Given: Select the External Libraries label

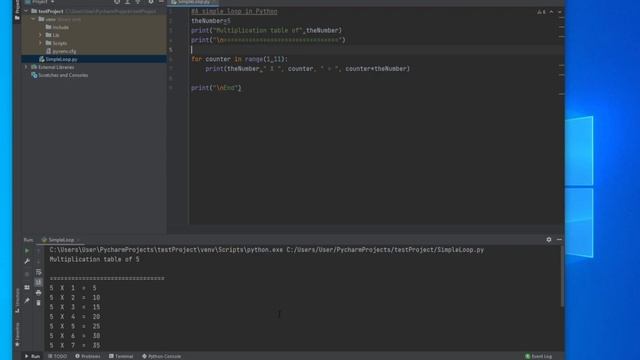Looking at the screenshot, I should 56,67.
